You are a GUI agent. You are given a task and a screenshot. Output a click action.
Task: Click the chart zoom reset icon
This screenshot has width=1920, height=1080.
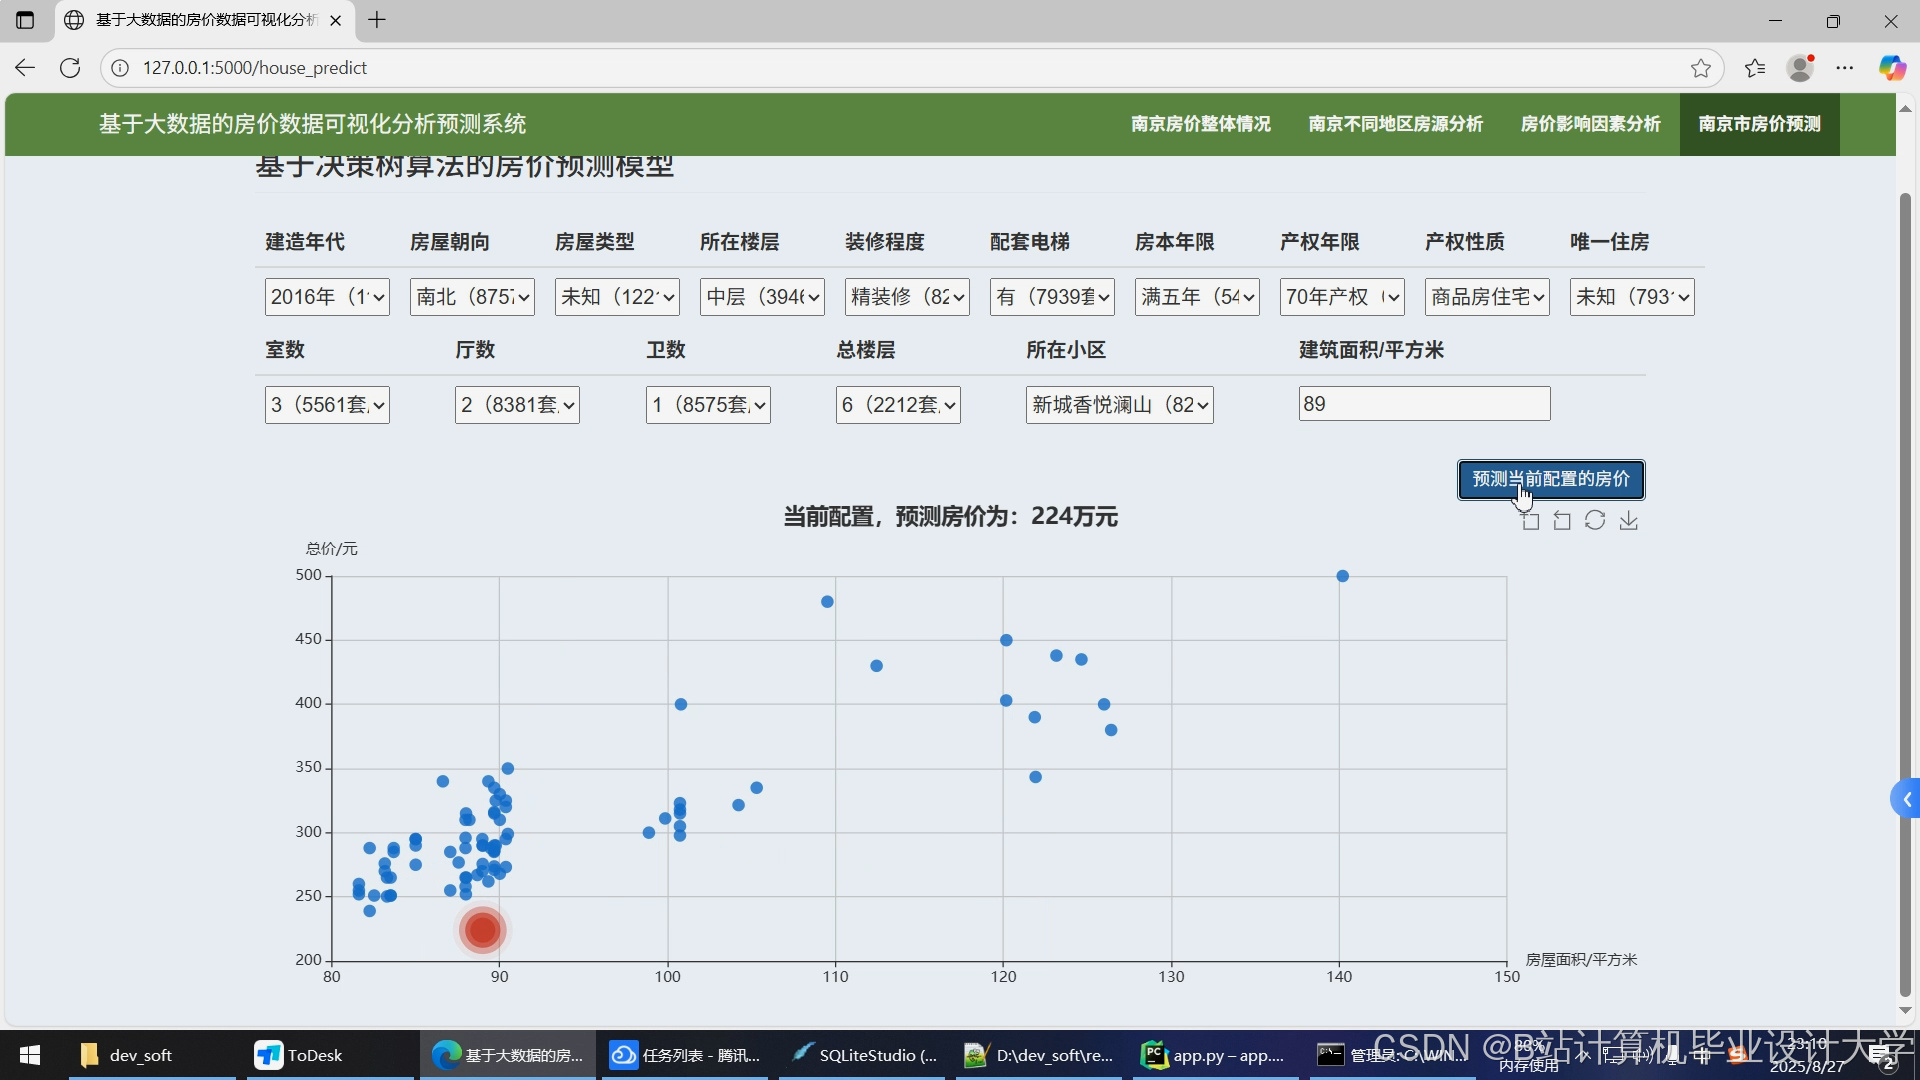[x=1562, y=521]
